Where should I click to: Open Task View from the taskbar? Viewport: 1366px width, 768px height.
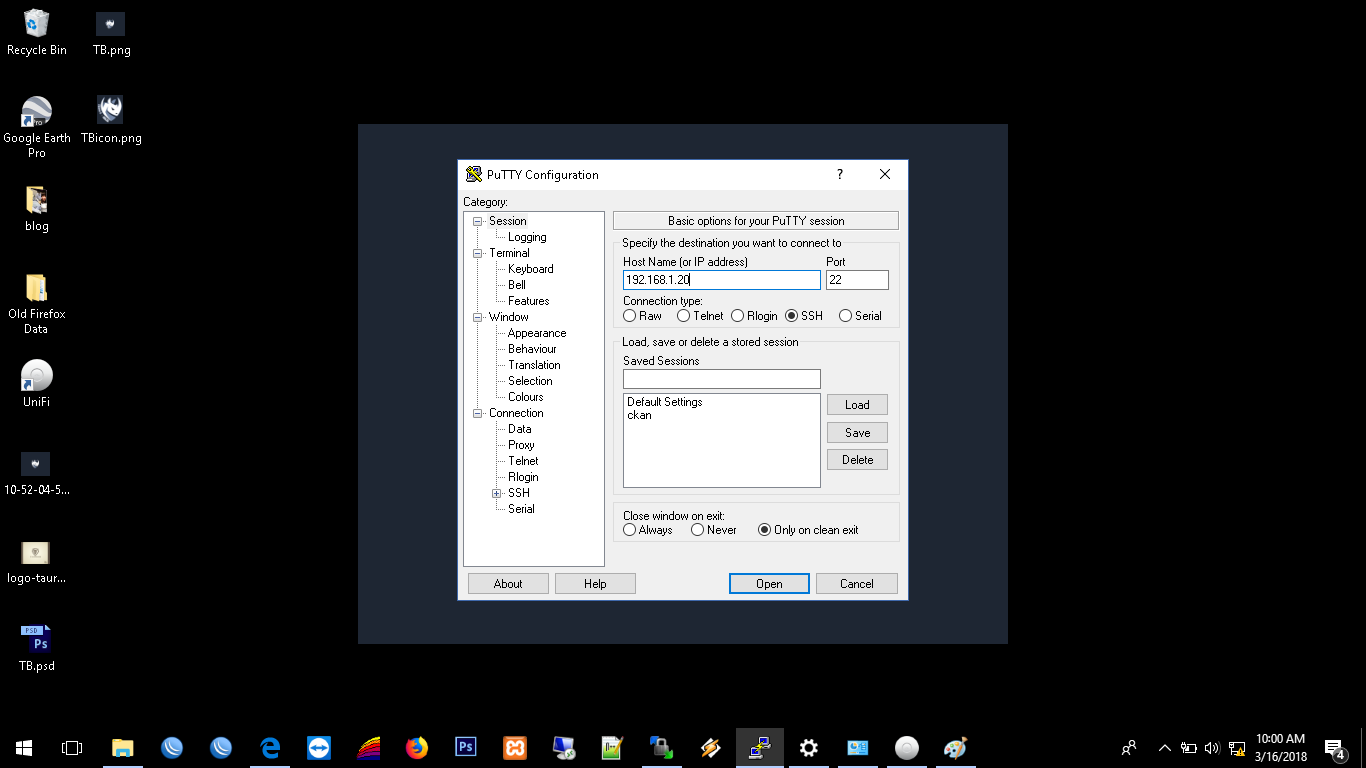(72, 747)
